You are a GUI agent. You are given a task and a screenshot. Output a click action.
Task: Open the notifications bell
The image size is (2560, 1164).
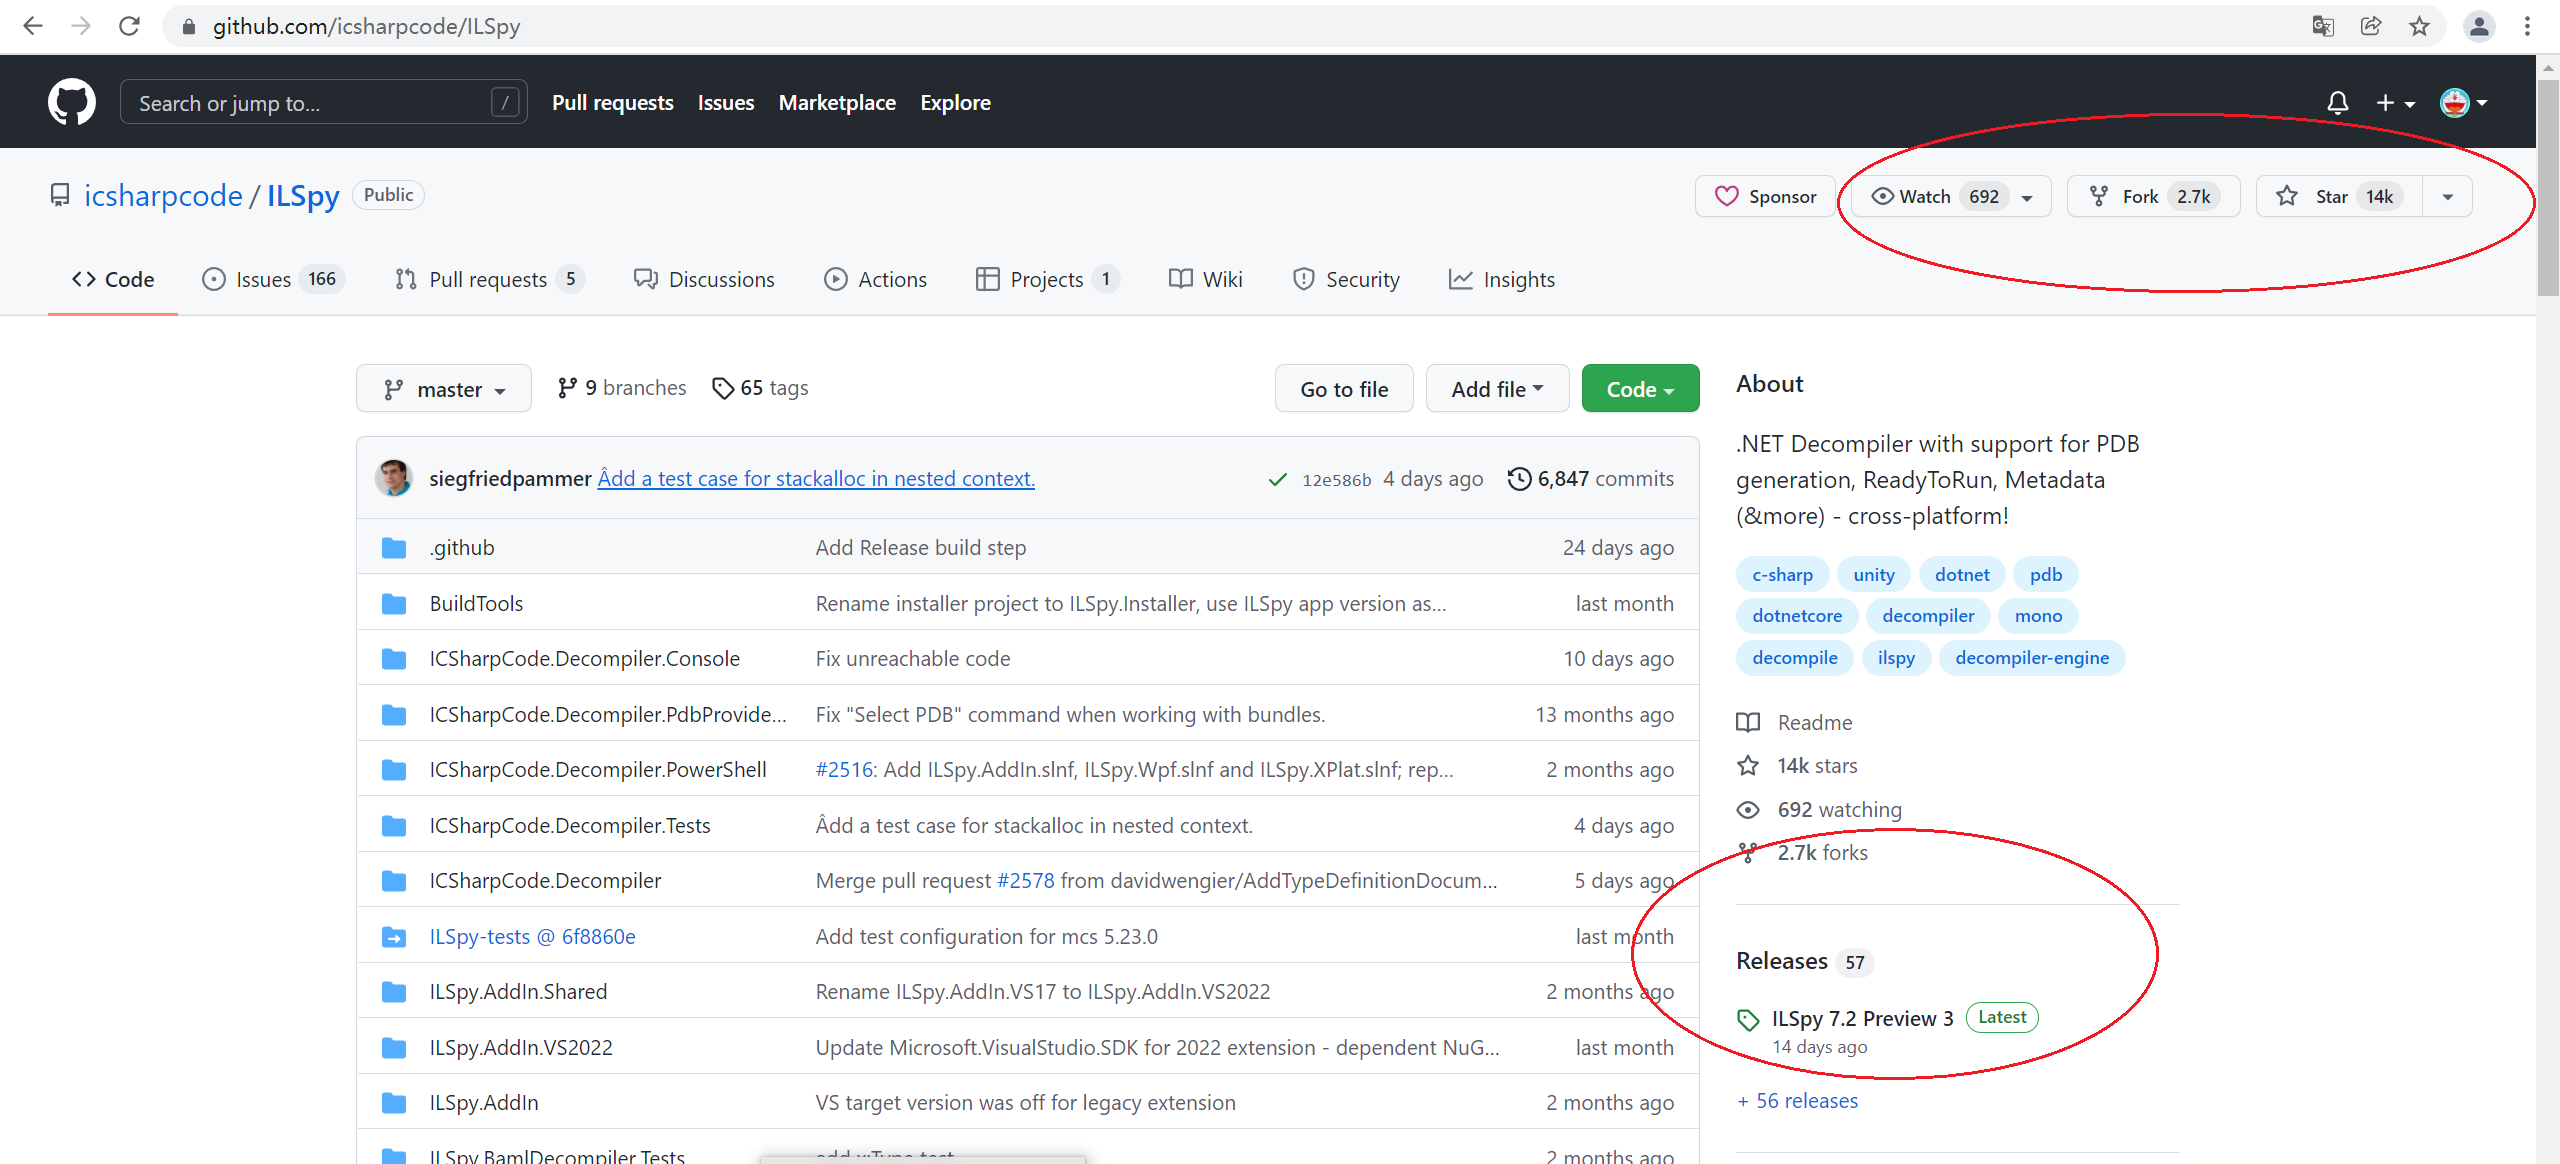(2337, 103)
